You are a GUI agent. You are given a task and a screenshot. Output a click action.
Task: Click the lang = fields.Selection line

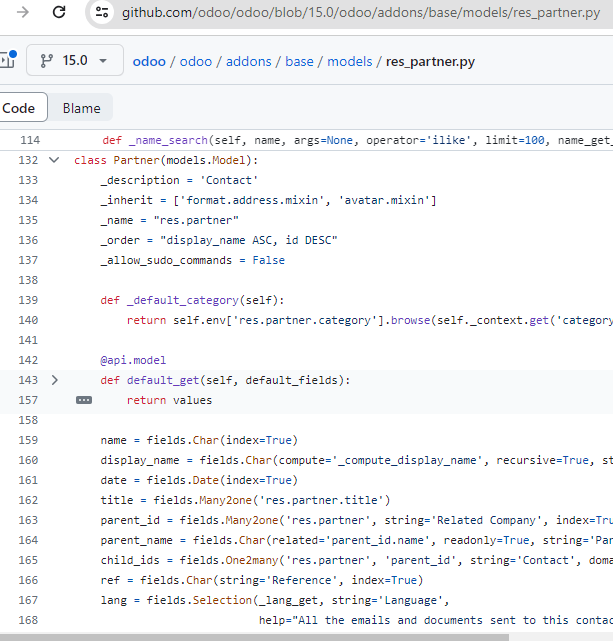click(275, 600)
